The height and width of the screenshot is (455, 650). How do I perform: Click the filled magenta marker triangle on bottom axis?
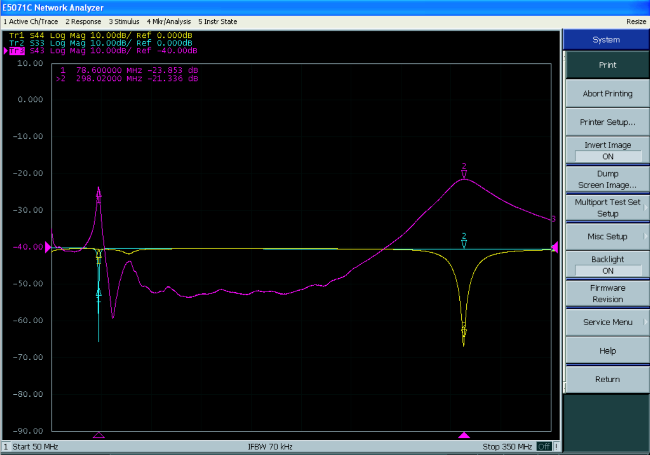pos(463,435)
